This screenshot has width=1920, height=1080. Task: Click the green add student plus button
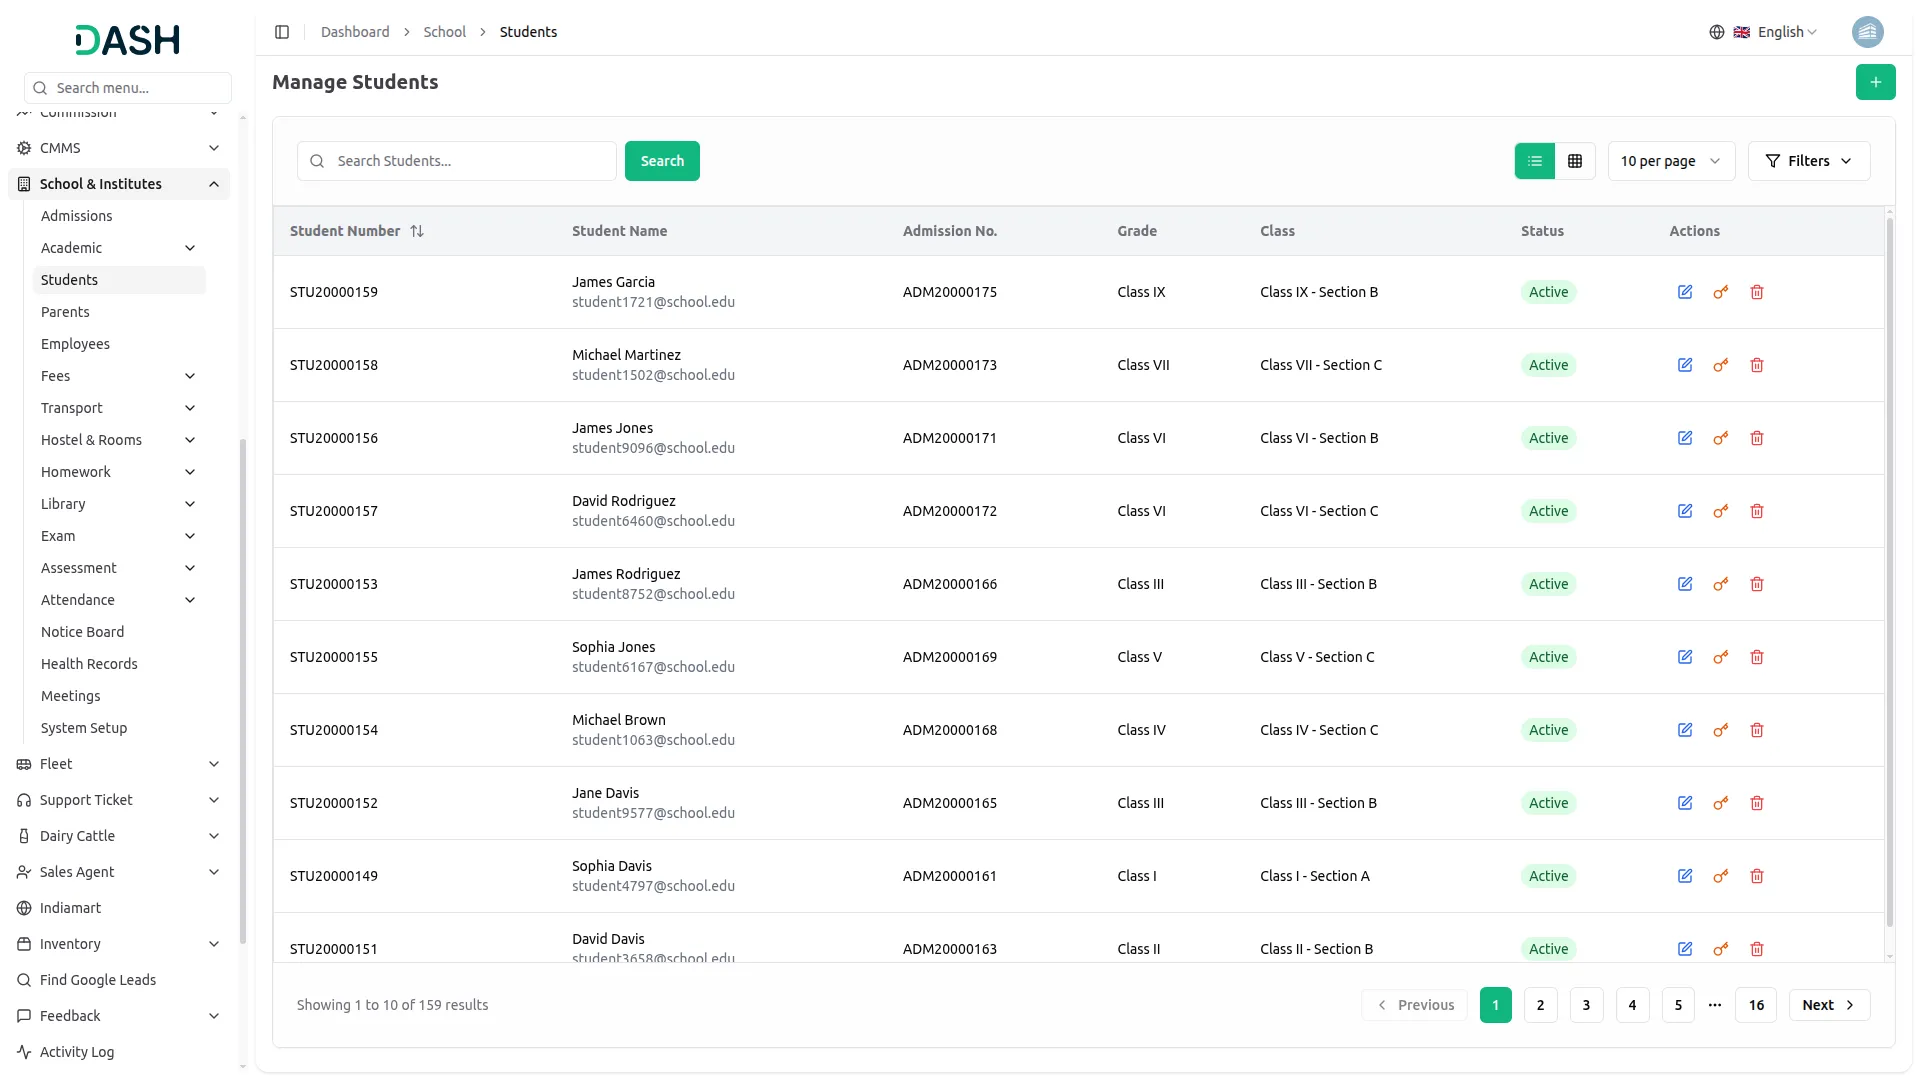[1875, 82]
